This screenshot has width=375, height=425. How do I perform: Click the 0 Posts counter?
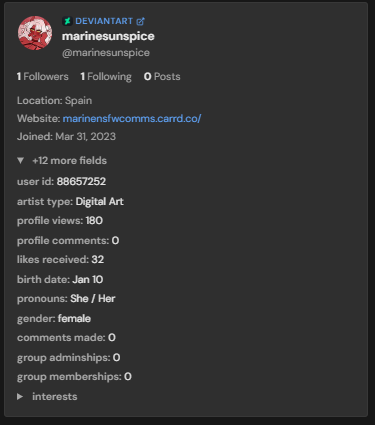coord(162,77)
